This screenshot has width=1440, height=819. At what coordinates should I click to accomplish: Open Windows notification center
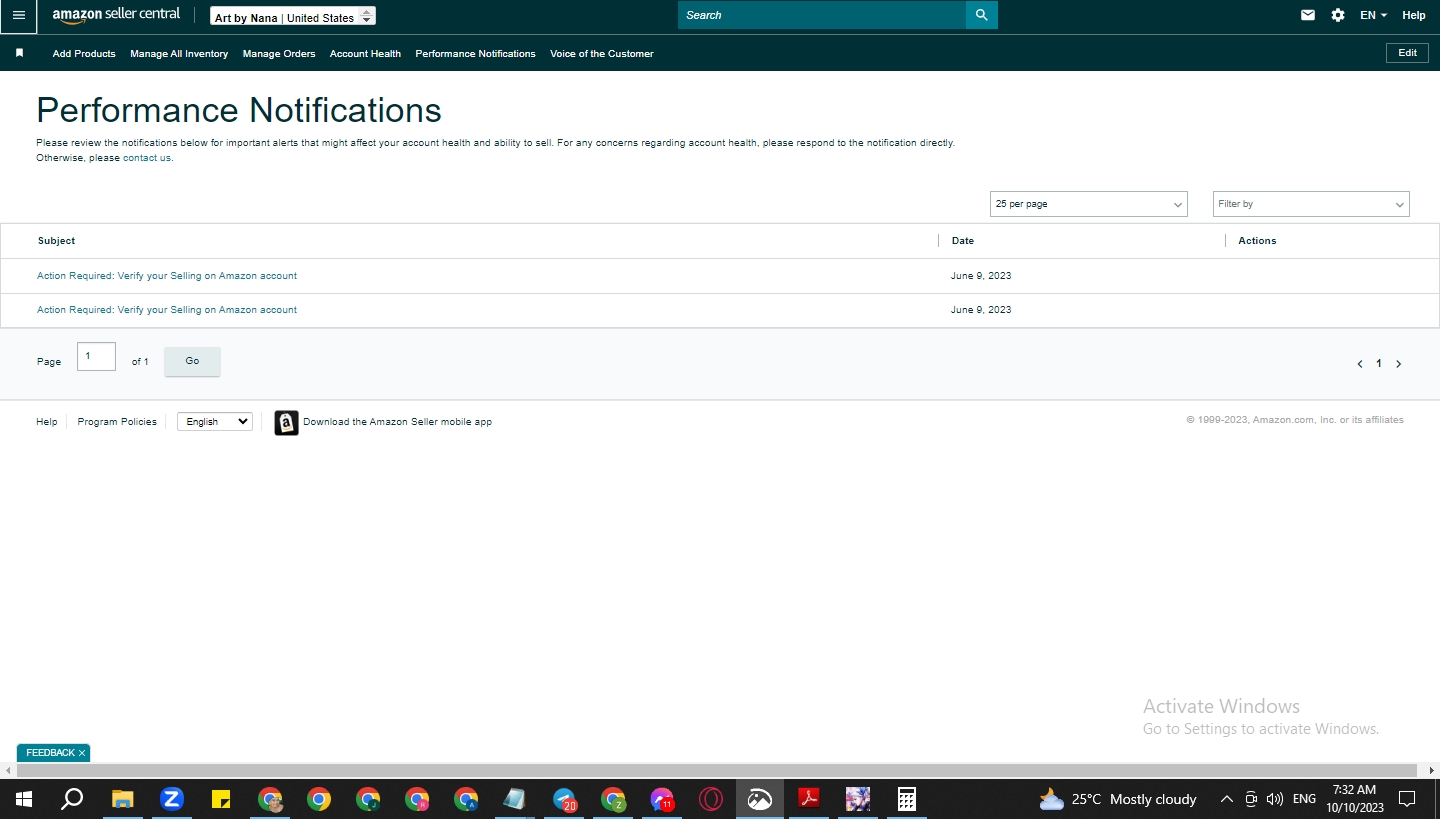(x=1407, y=799)
